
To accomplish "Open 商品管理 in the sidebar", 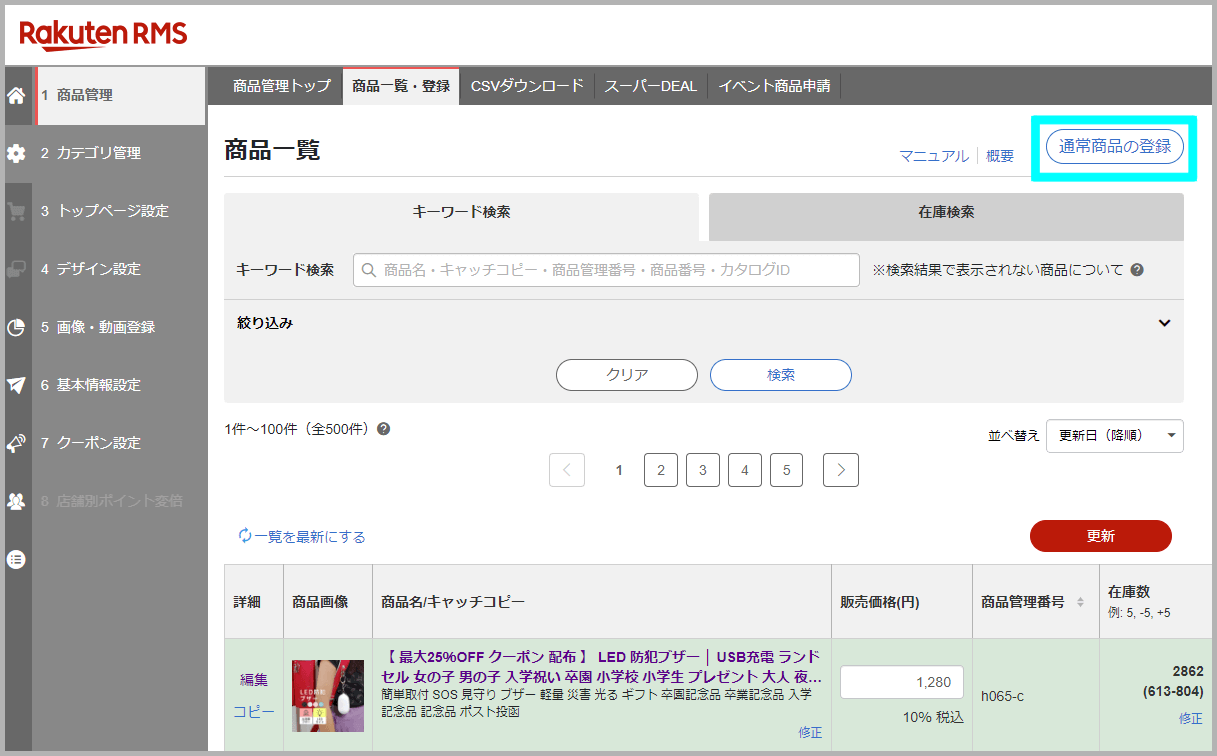I will [x=121, y=96].
